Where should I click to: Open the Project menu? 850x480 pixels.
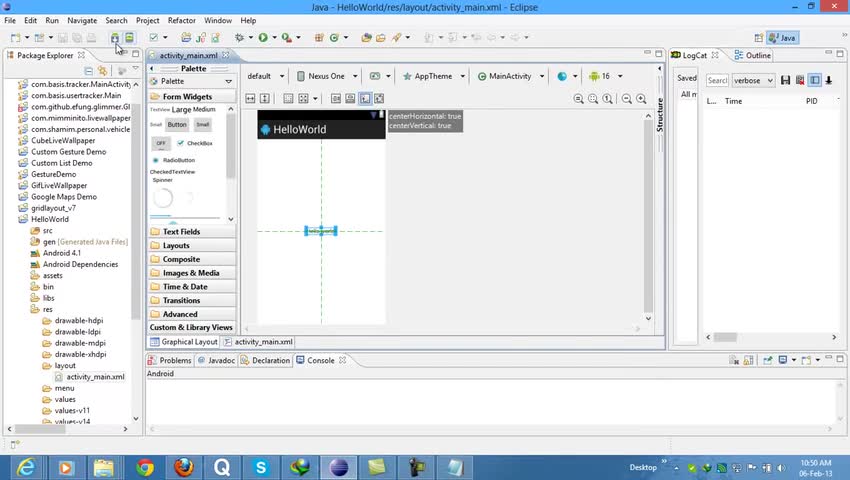[147, 20]
